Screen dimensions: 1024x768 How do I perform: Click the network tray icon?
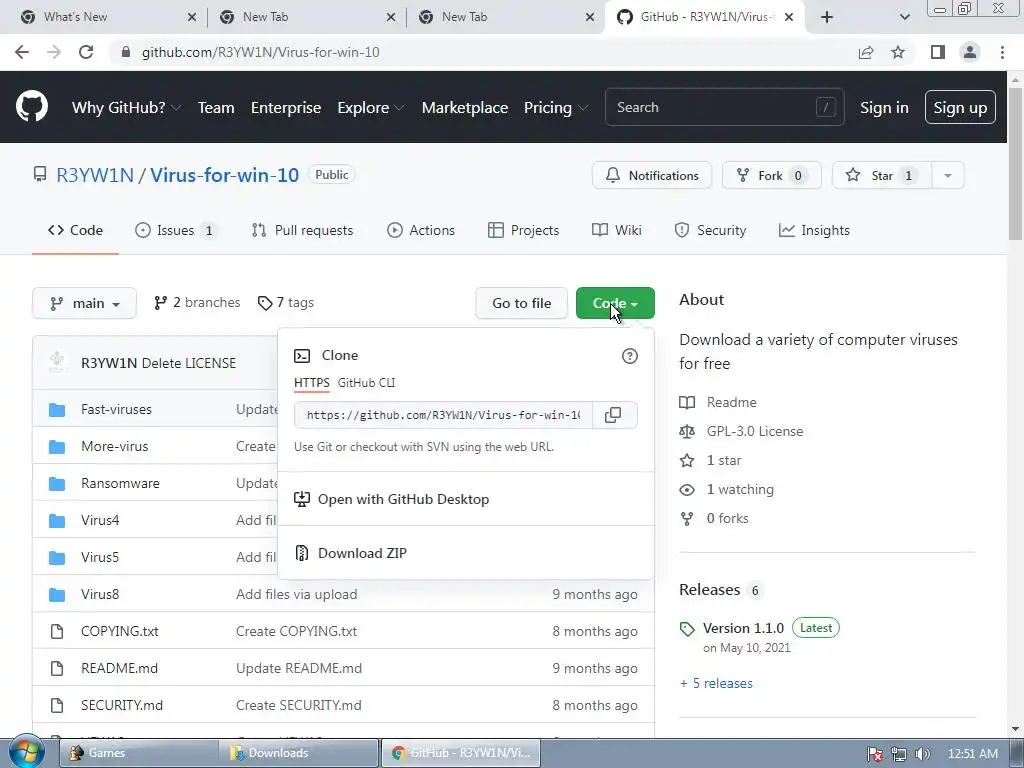[899, 754]
